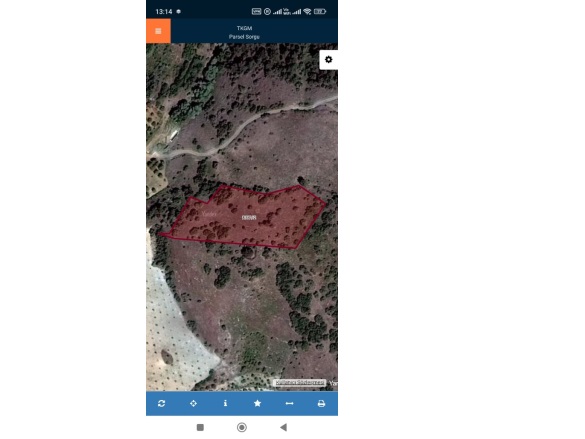
Task: Open map settings gear icon
Action: (328, 60)
